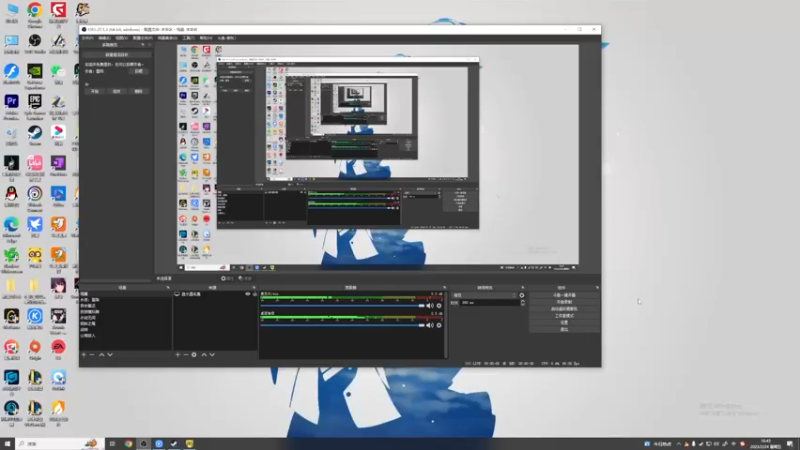Adjust transition duration stepper arrows
The image size is (800, 450).
(522, 303)
